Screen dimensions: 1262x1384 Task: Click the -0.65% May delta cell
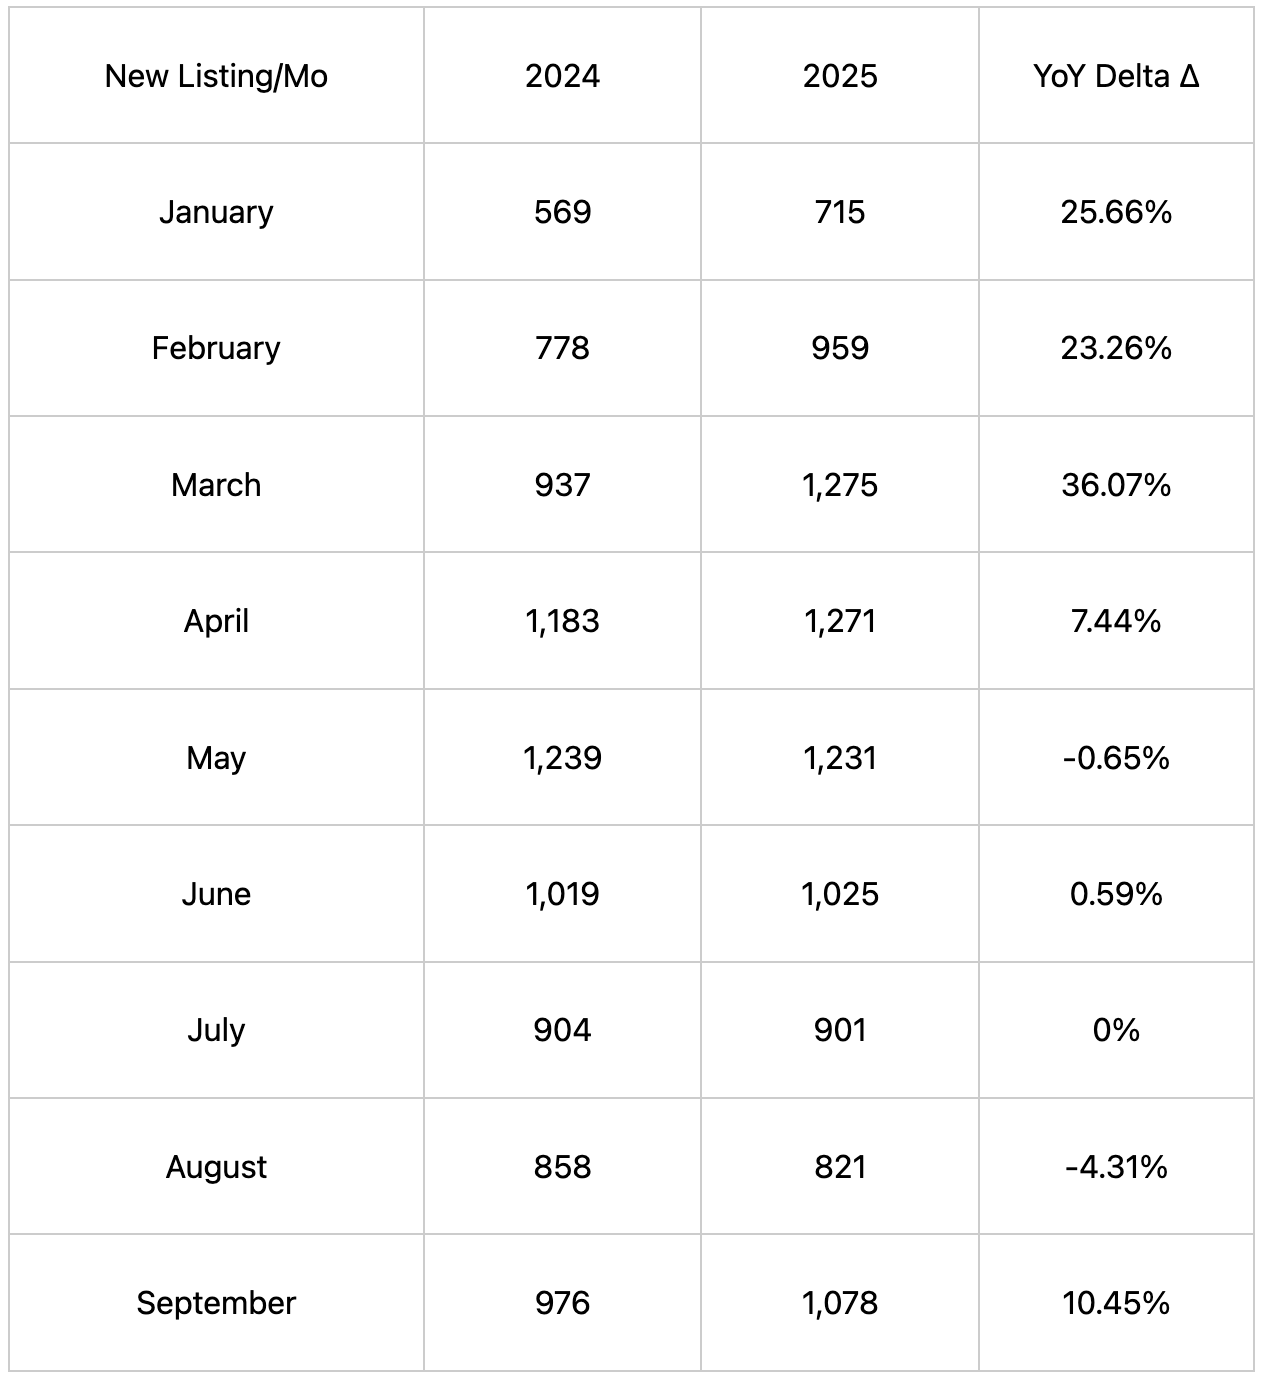click(x=1116, y=758)
